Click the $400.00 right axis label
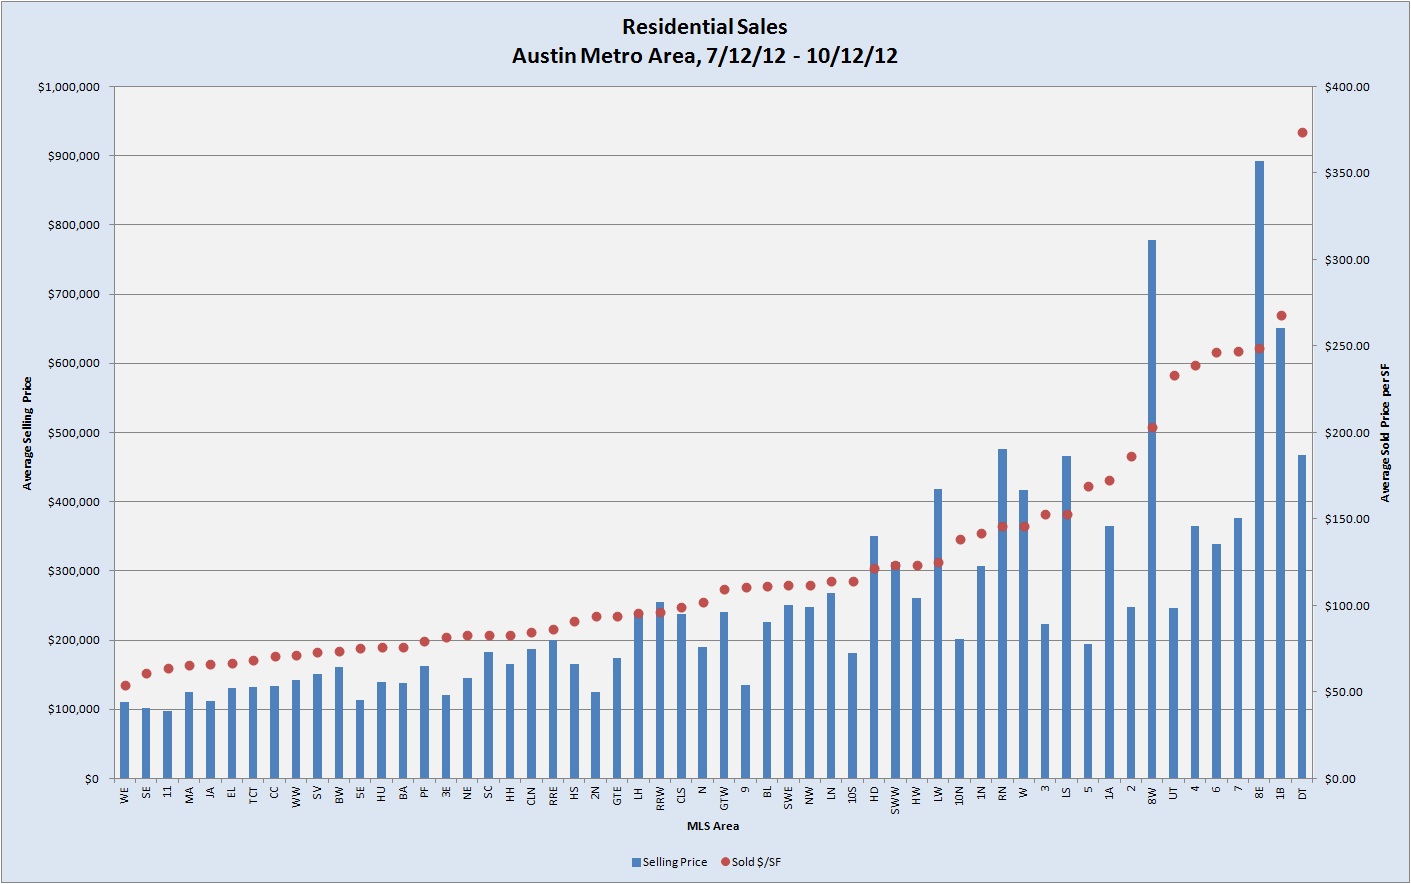This screenshot has height=884, width=1411. click(x=1347, y=87)
